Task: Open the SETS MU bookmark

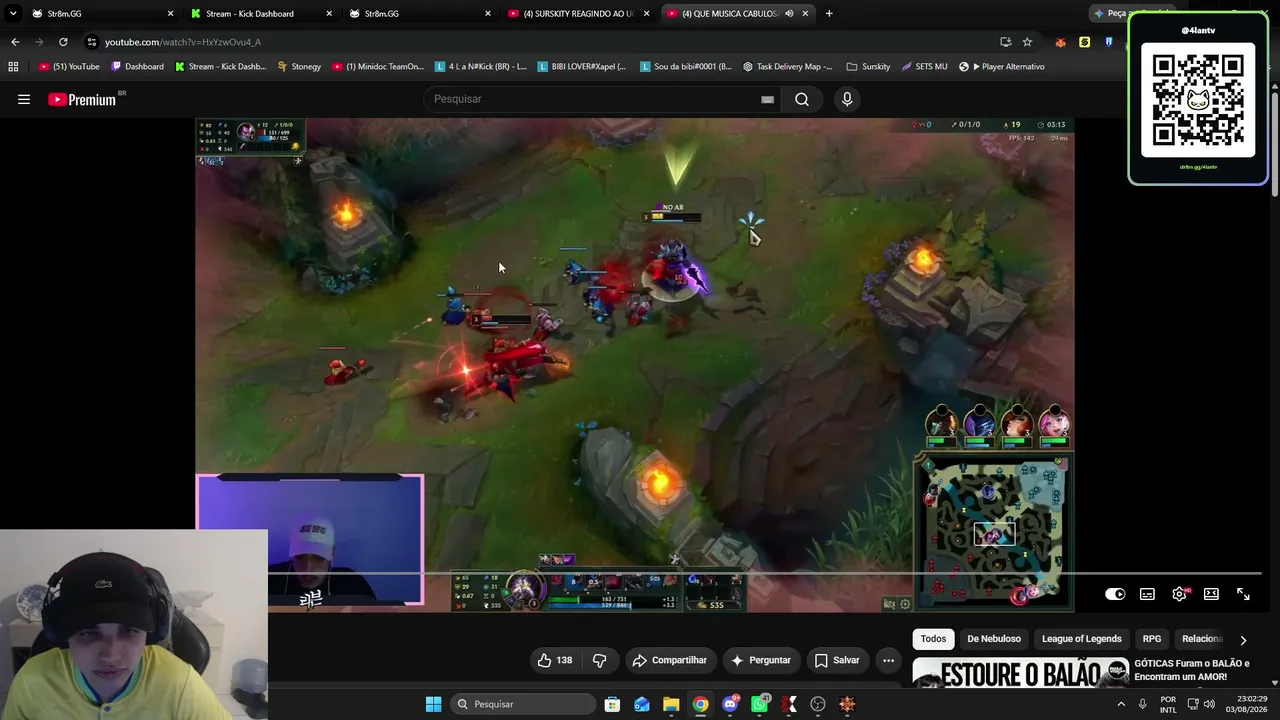Action: [924, 67]
